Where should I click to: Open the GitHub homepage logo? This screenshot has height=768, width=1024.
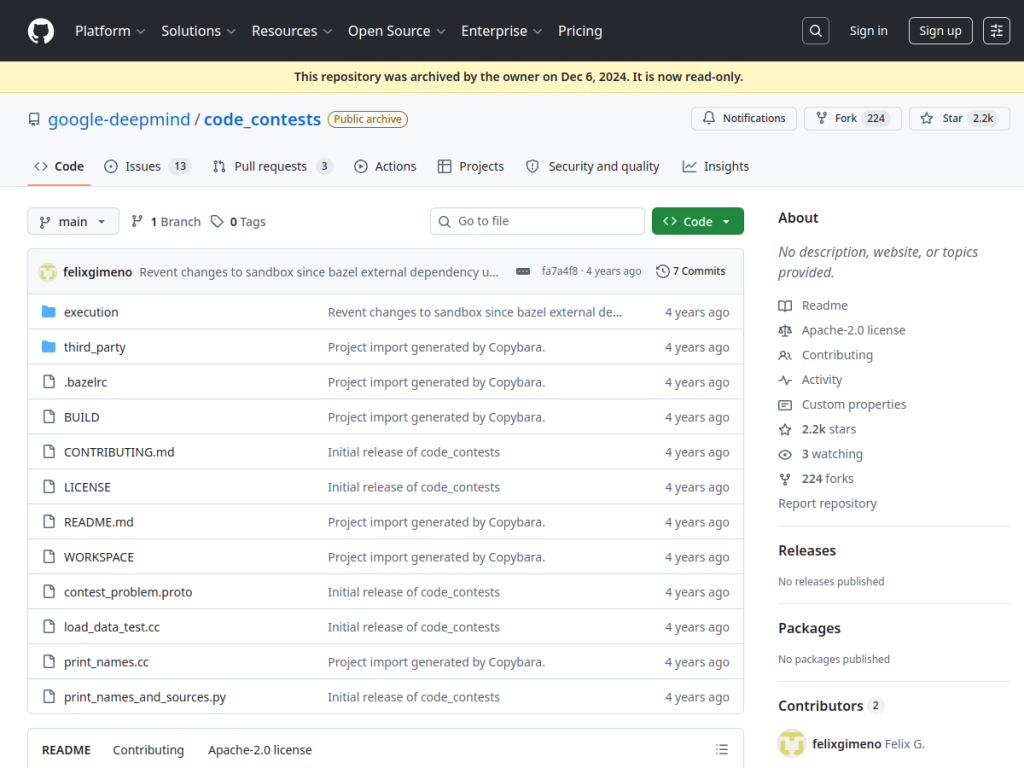pyautogui.click(x=40, y=31)
